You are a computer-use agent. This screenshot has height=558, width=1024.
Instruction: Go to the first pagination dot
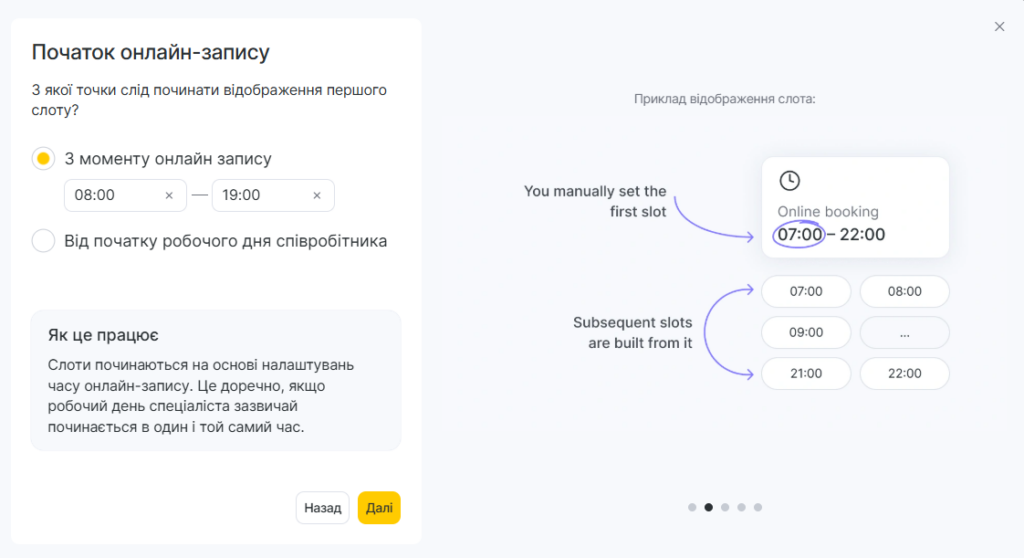(692, 507)
